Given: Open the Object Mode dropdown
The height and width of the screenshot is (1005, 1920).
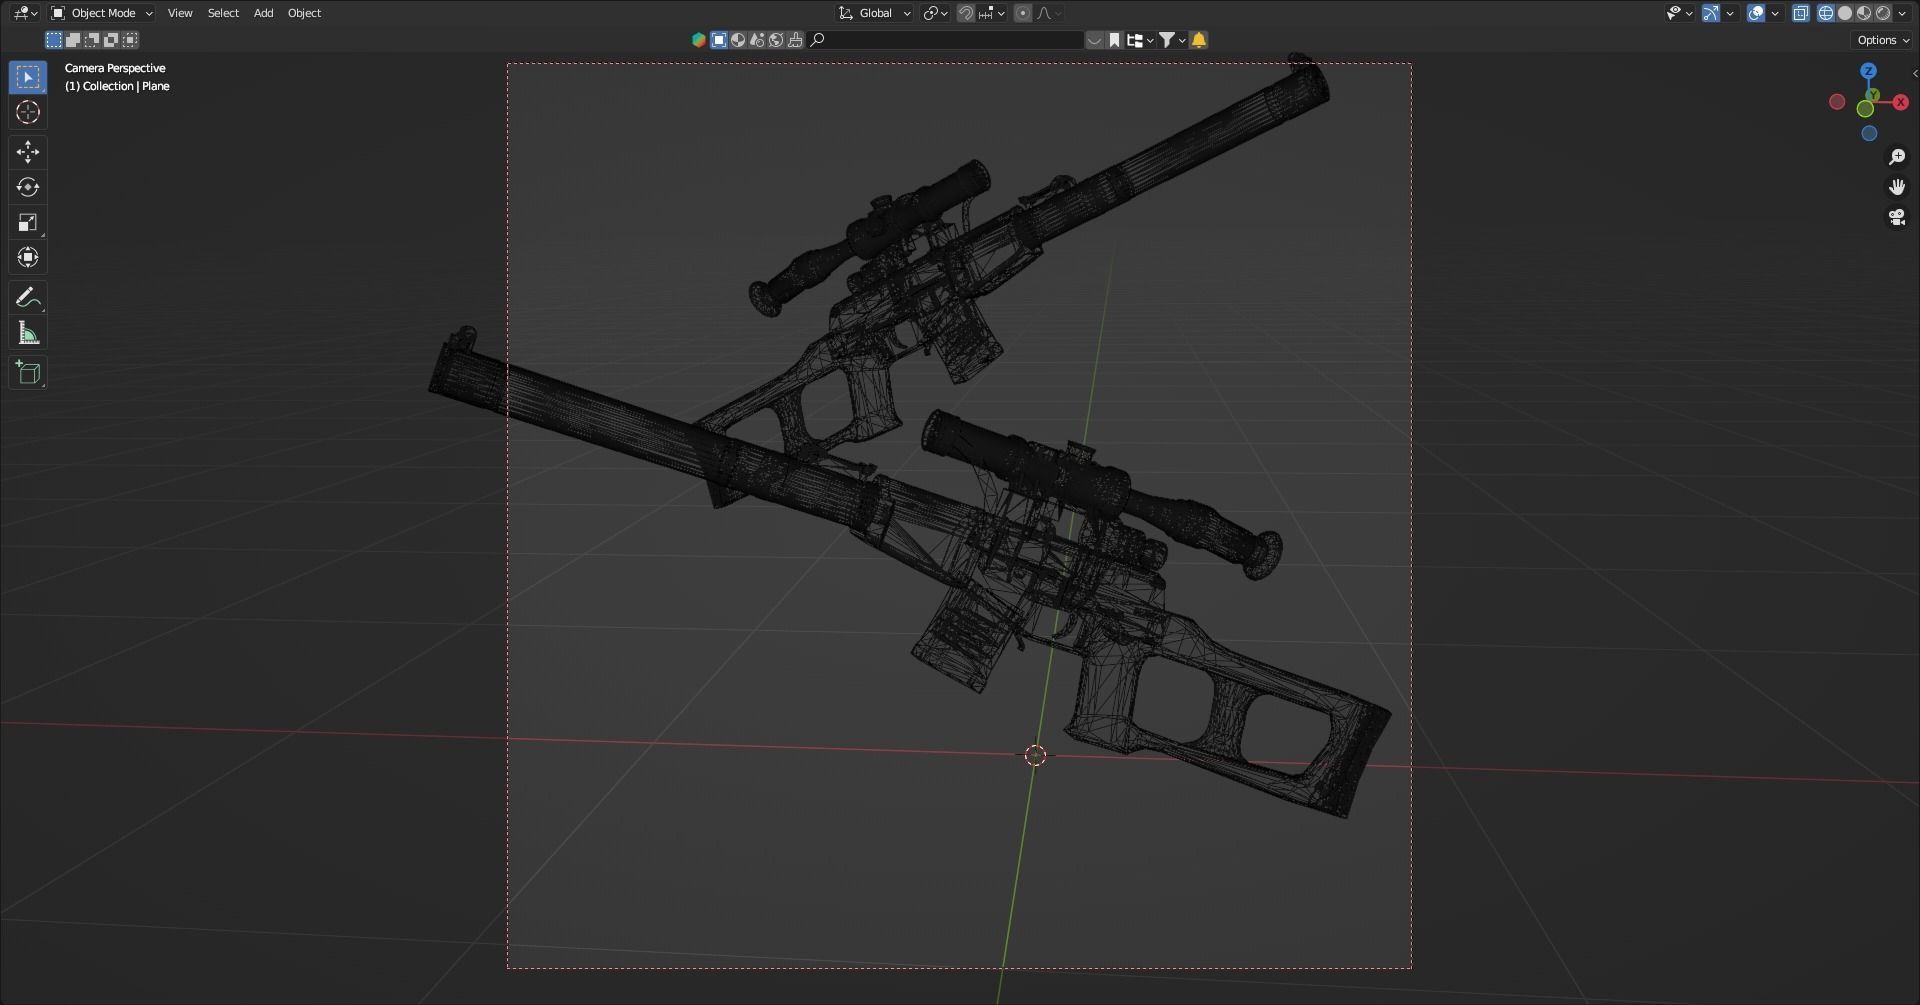Looking at the screenshot, I should coord(100,13).
